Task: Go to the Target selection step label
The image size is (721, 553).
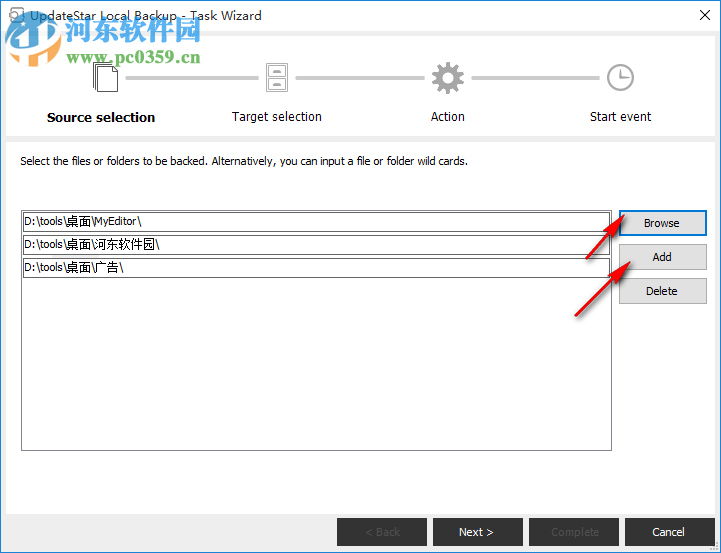Action: pyautogui.click(x=276, y=117)
